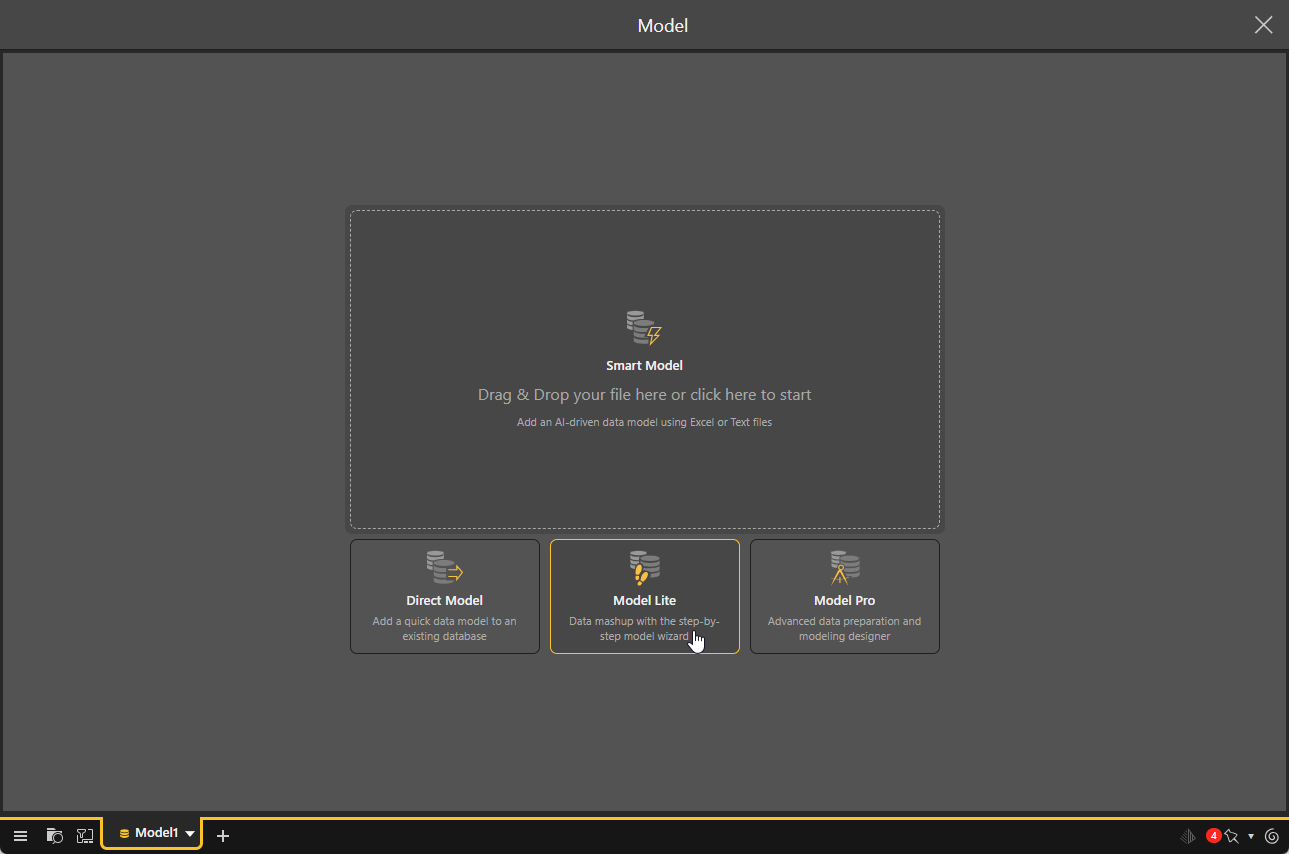Expand the Model1 tab dropdown arrow
The height and width of the screenshot is (854, 1289).
(190, 834)
